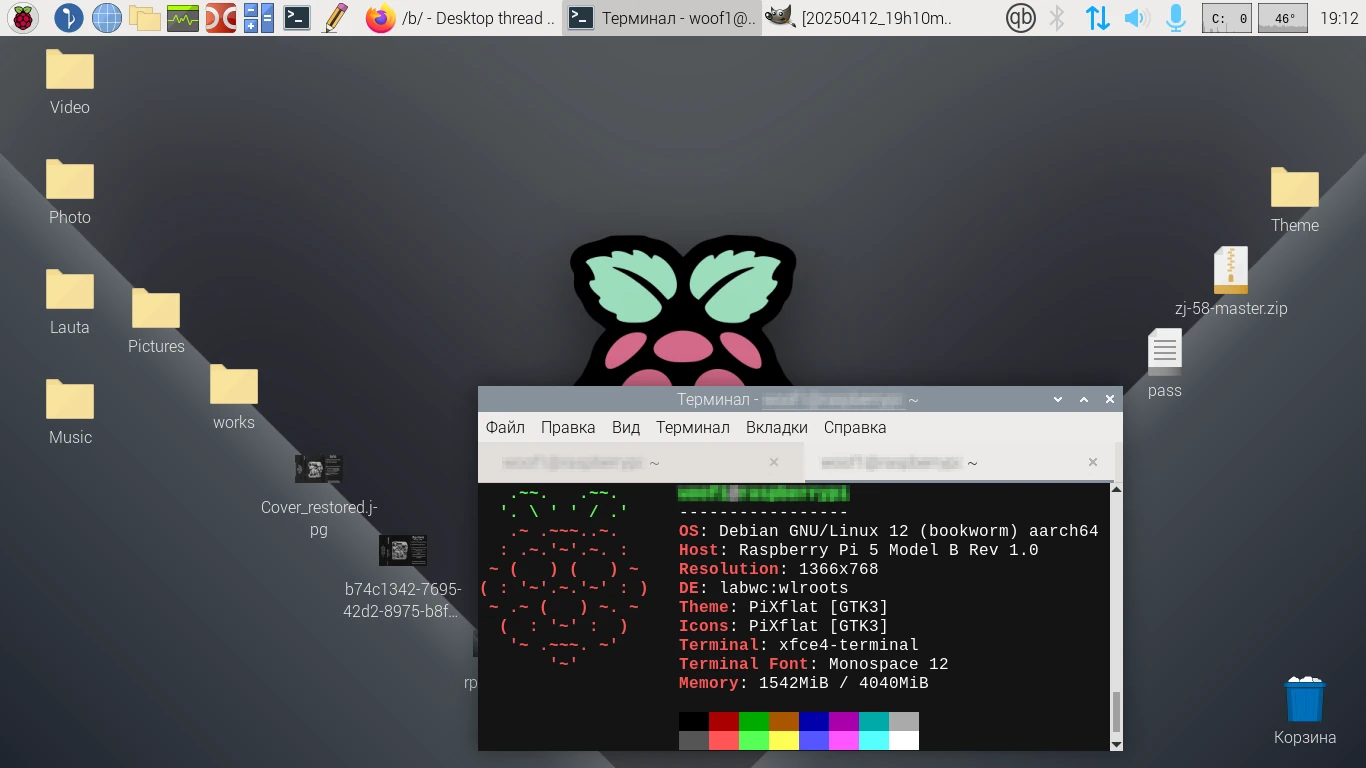This screenshot has width=1366, height=768.
Task: Open the Вкладки menu in terminal
Action: (777, 427)
